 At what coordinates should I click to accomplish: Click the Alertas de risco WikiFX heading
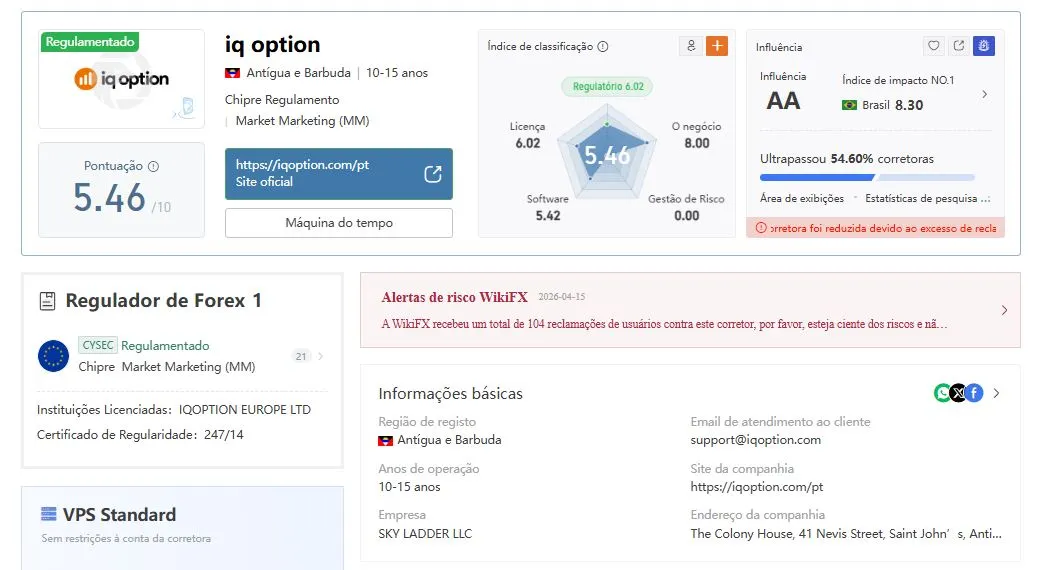[x=454, y=298]
